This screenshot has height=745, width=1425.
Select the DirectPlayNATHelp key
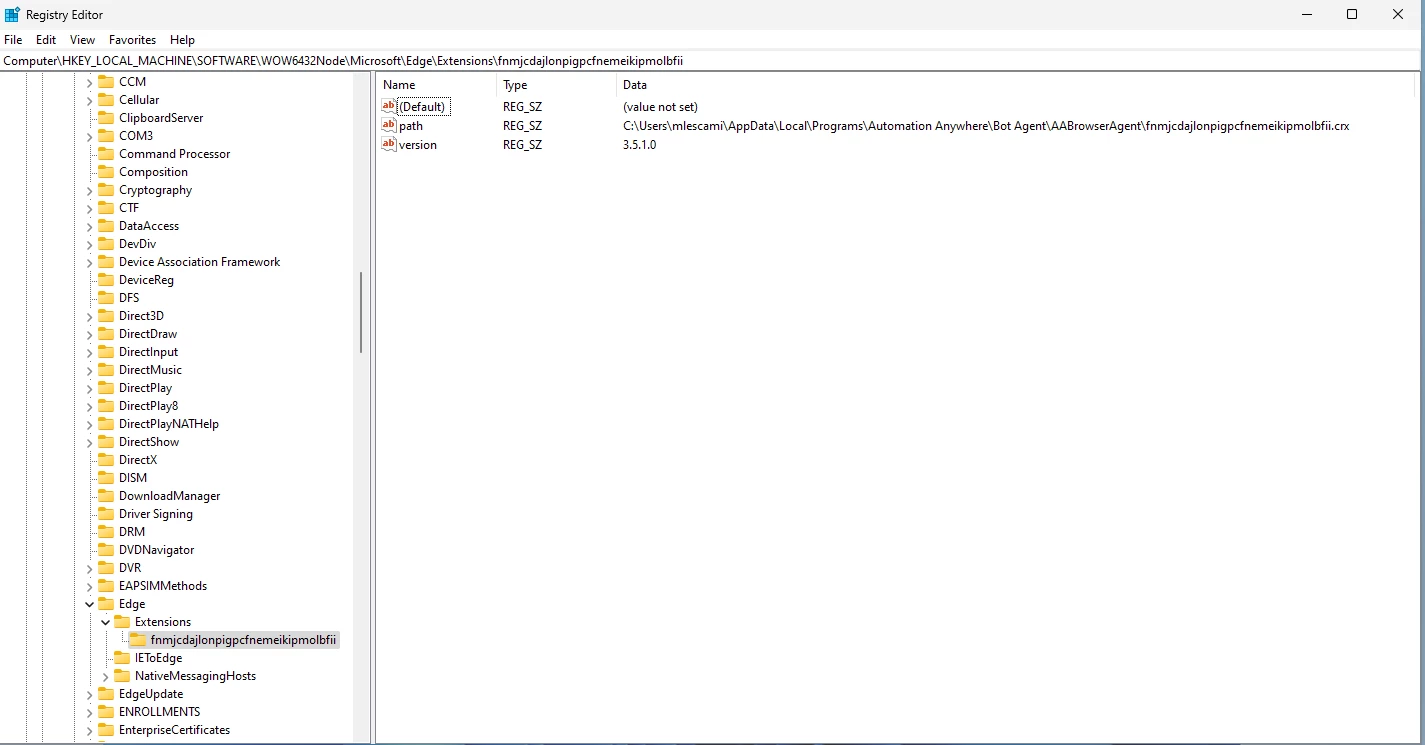tap(168, 424)
